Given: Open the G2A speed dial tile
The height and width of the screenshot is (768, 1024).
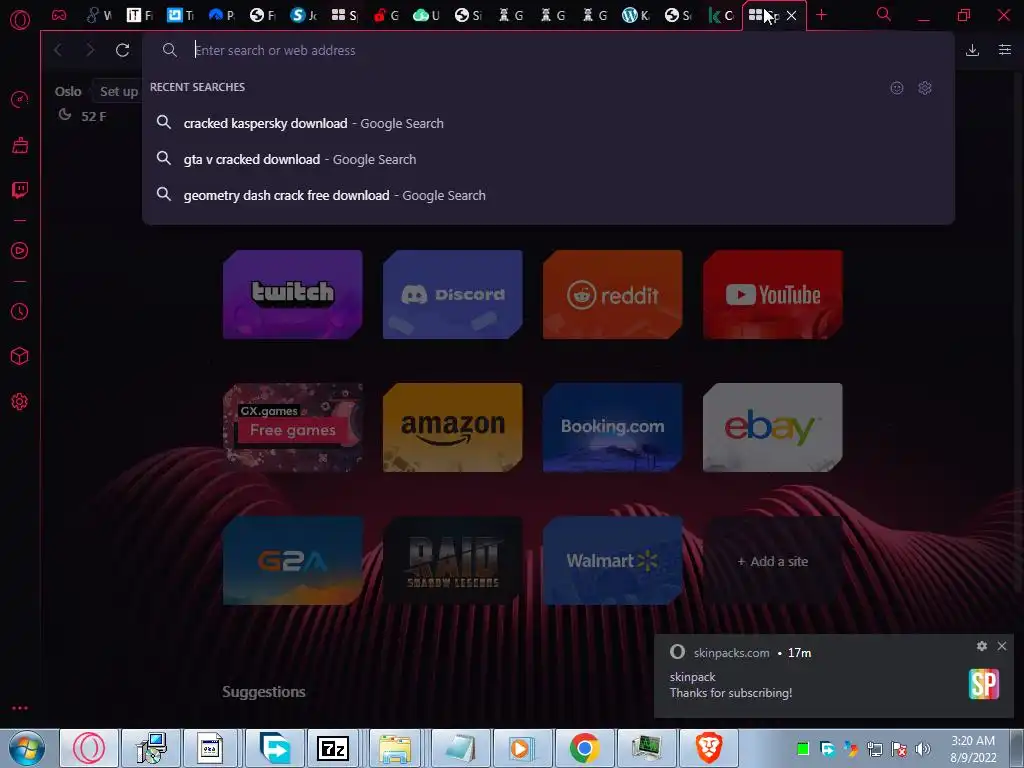Looking at the screenshot, I should pos(293,561).
